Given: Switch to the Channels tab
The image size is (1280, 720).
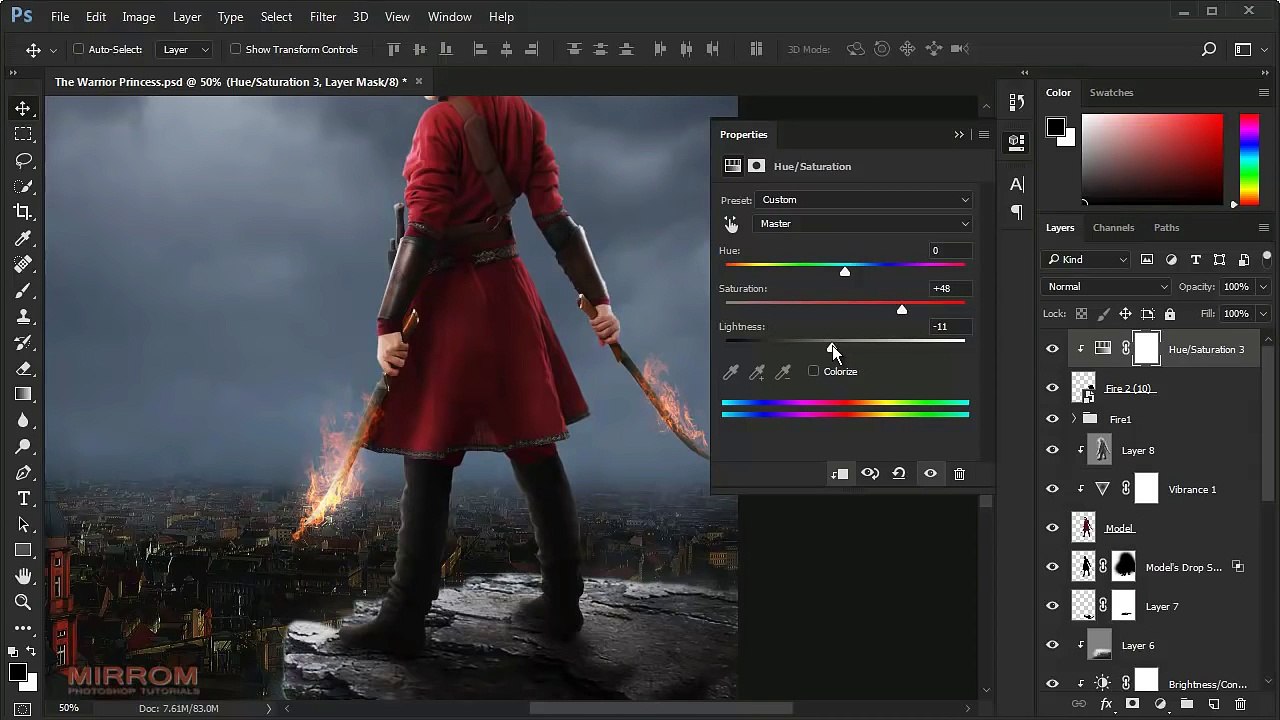Looking at the screenshot, I should coord(1113,228).
